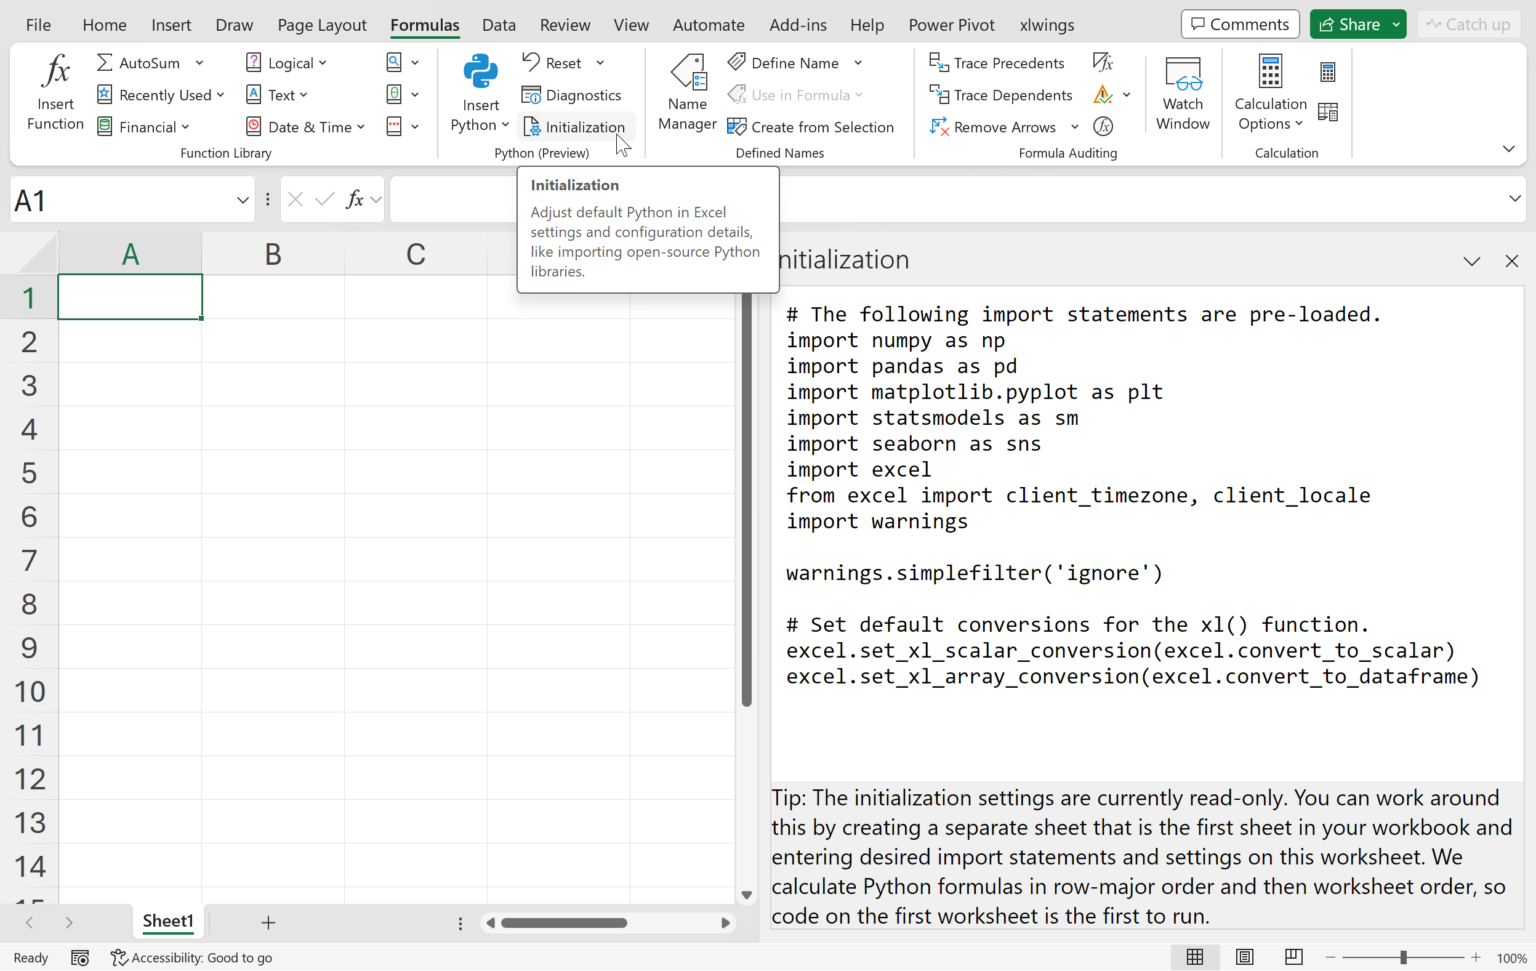The width and height of the screenshot is (1536, 971).
Task: Switch to Normal view in status bar
Action: [1195, 957]
